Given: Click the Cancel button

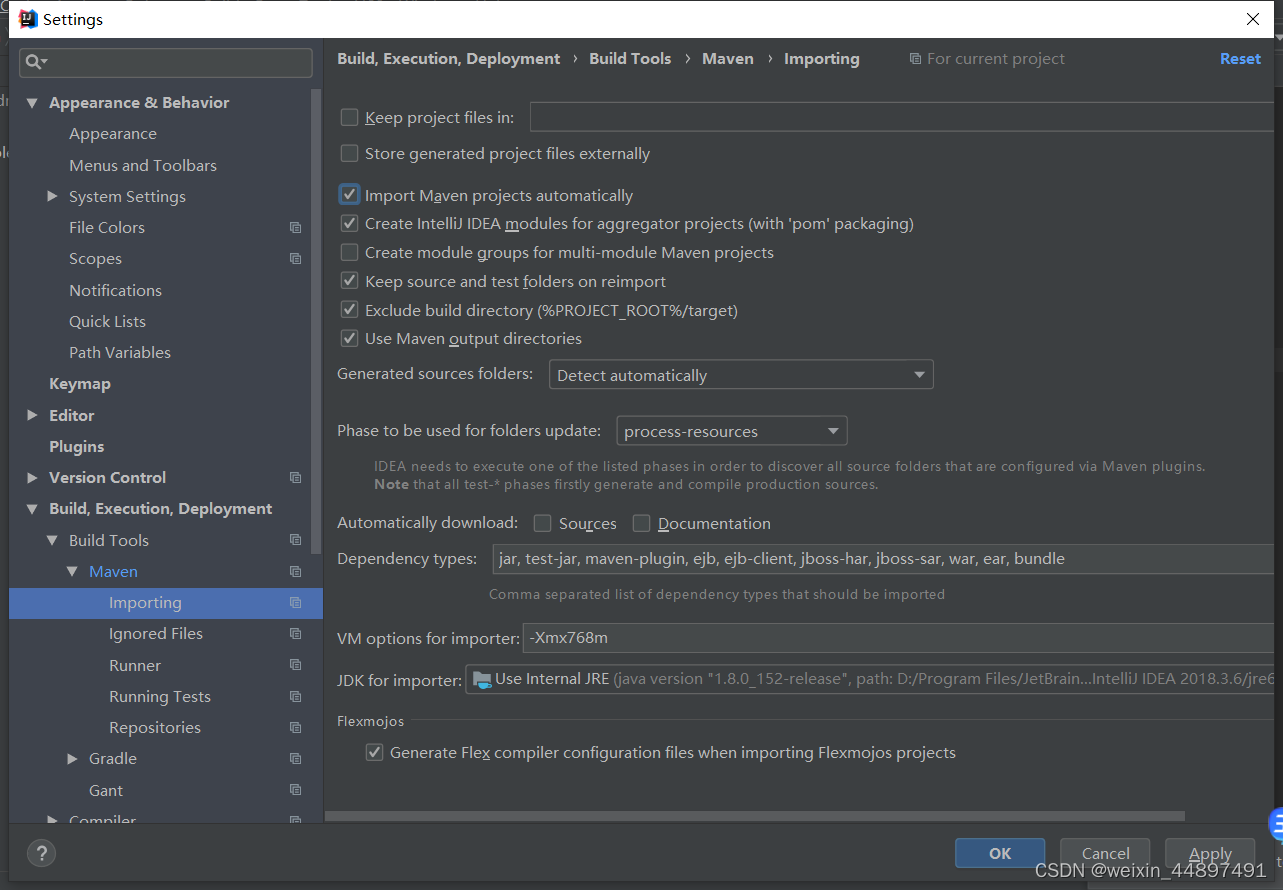Looking at the screenshot, I should [x=1105, y=853].
